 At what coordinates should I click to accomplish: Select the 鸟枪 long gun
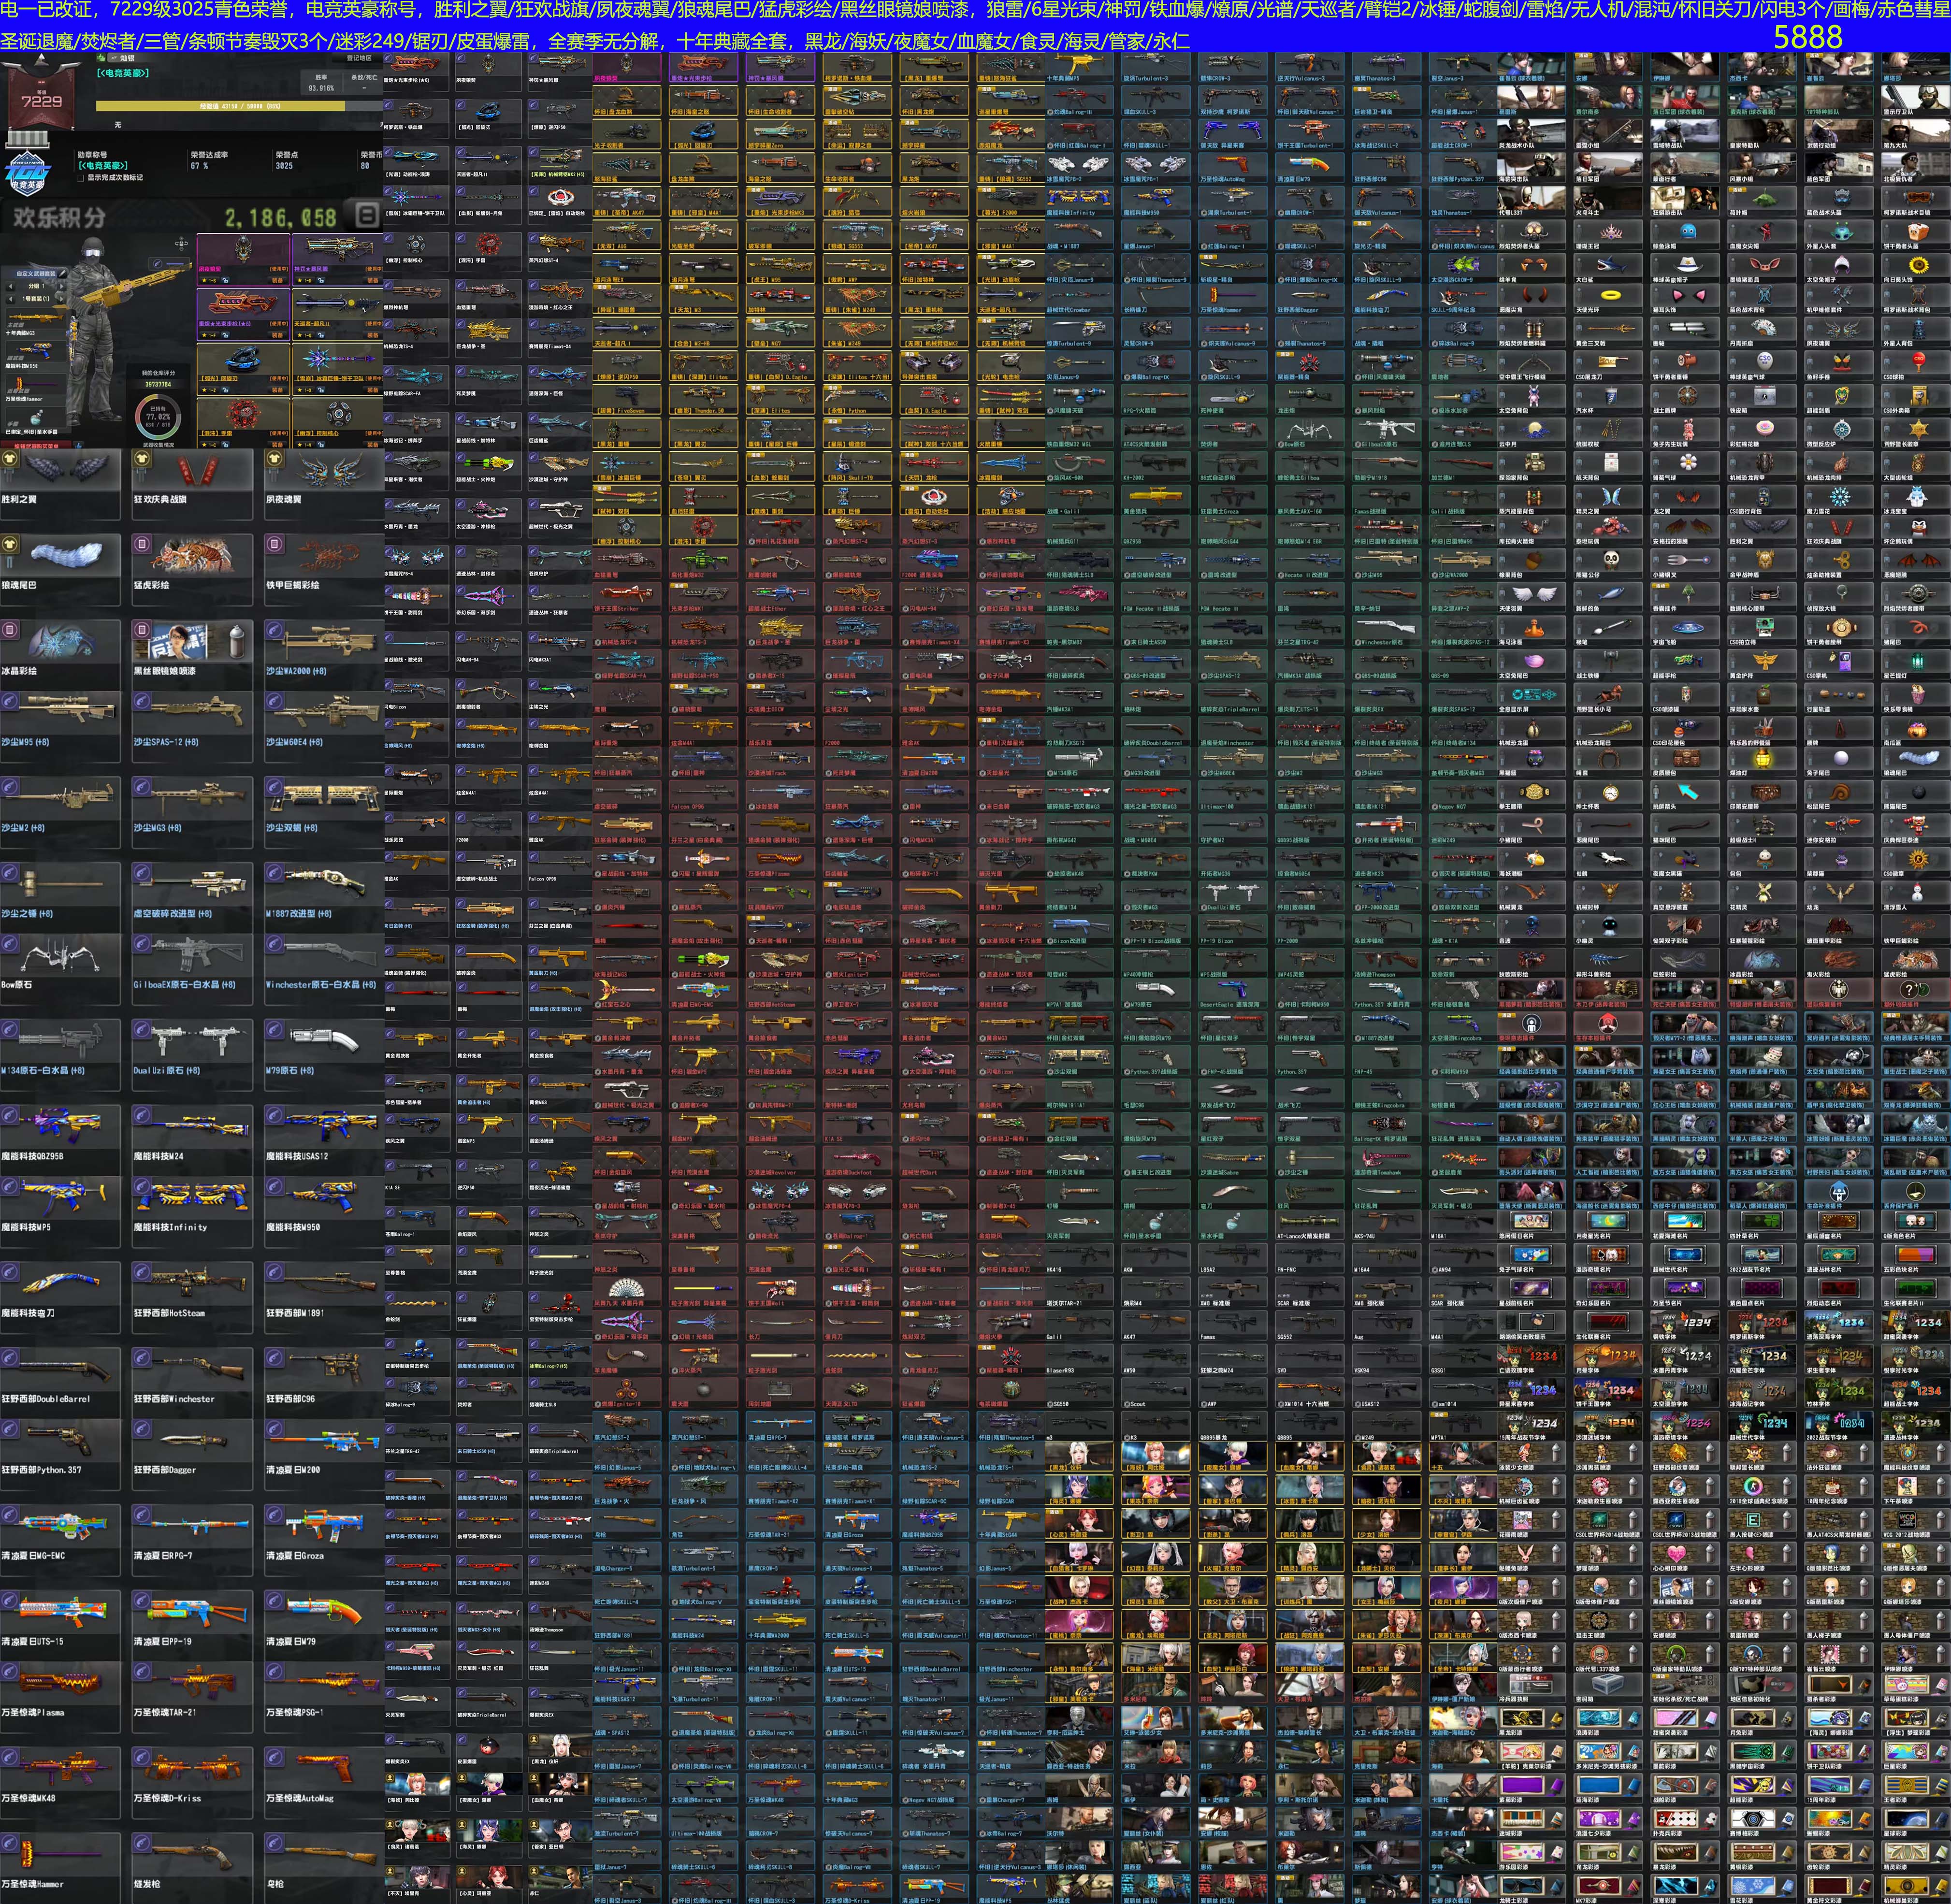[324, 1868]
